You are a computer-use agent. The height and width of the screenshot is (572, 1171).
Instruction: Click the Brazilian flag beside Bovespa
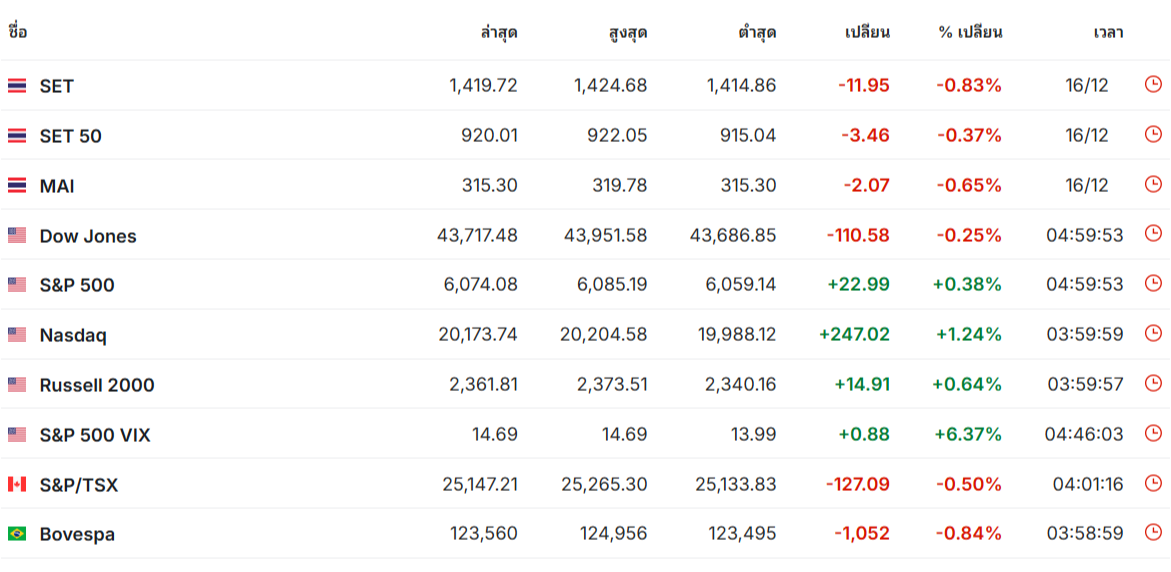[17, 534]
